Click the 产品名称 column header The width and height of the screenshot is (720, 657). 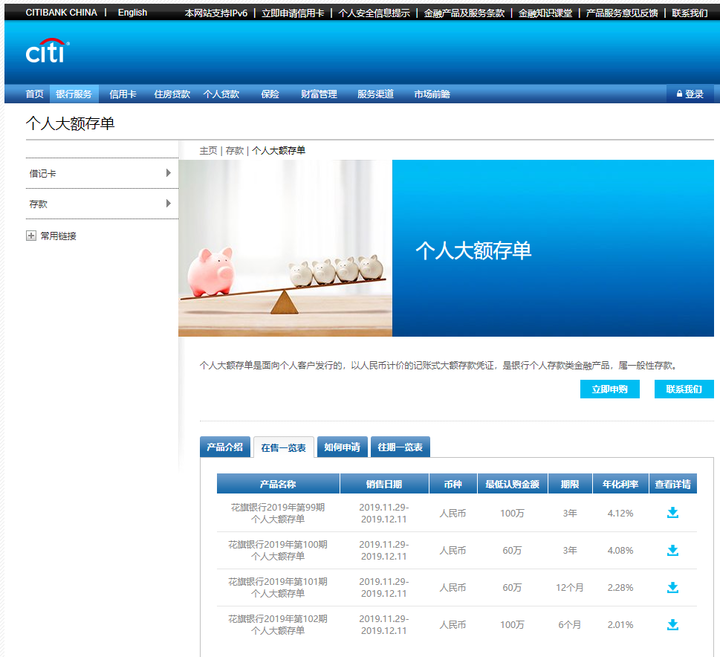(278, 484)
